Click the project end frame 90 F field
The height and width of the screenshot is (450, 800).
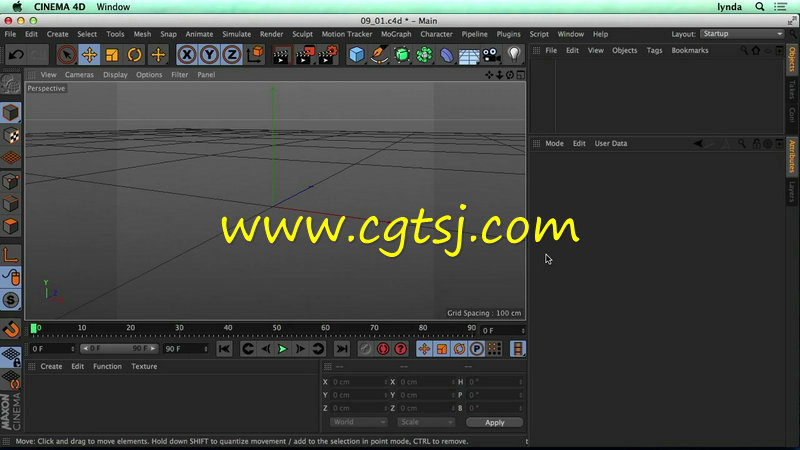tap(186, 349)
